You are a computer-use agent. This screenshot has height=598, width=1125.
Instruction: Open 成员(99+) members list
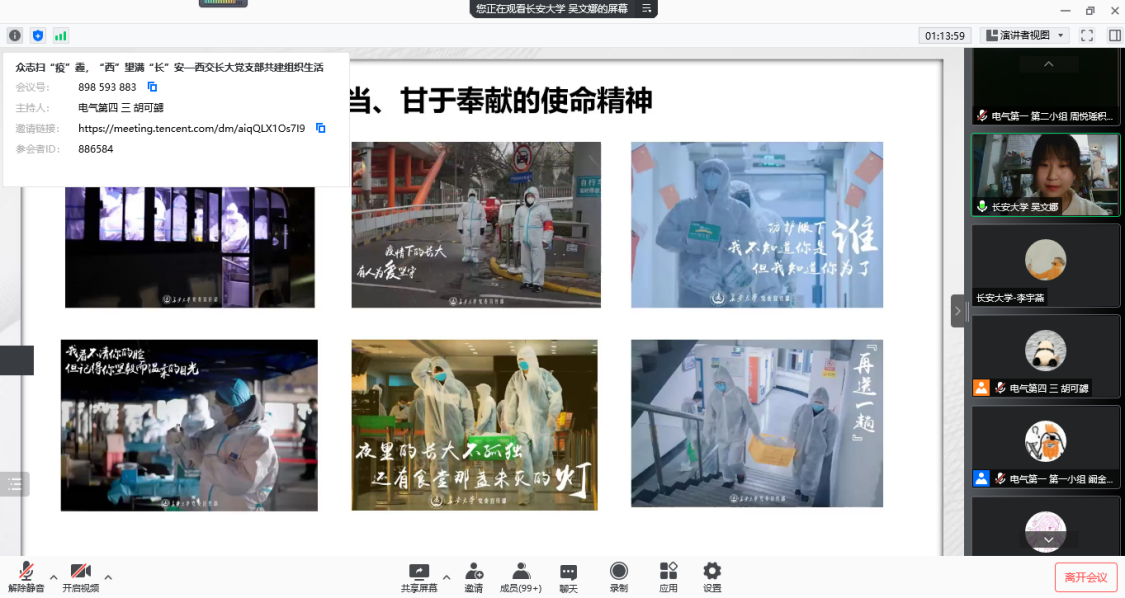520,577
